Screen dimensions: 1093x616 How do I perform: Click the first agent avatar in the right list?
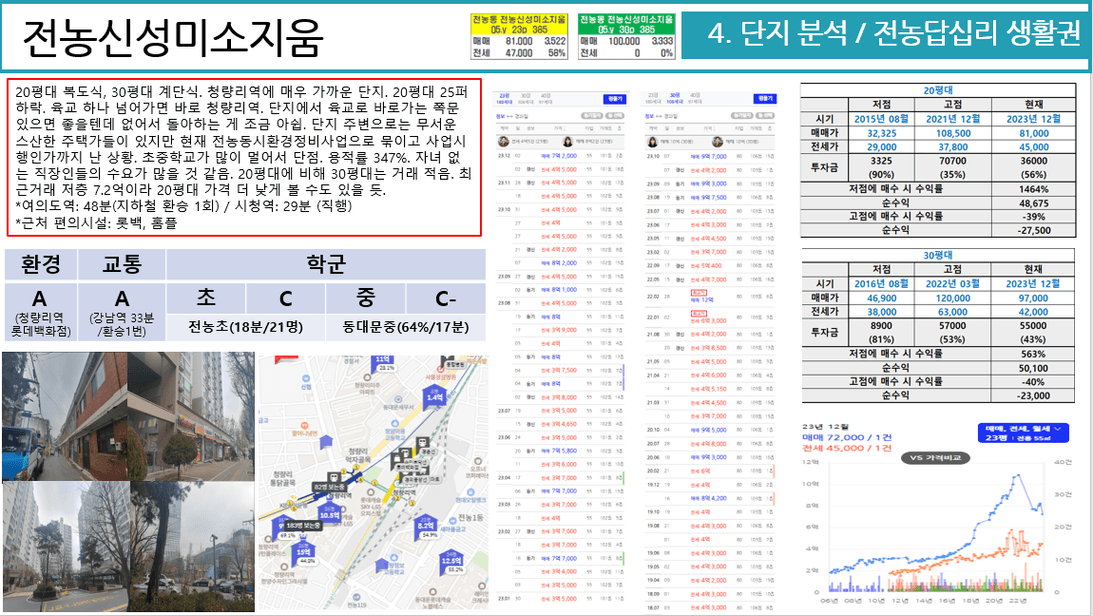653,141
